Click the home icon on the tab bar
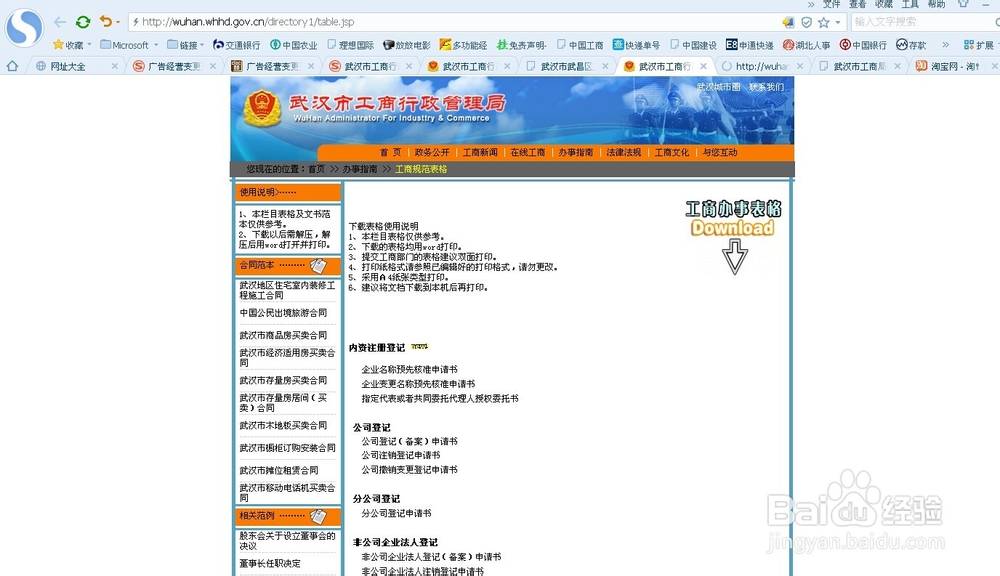This screenshot has width=1000, height=576. pos(10,65)
